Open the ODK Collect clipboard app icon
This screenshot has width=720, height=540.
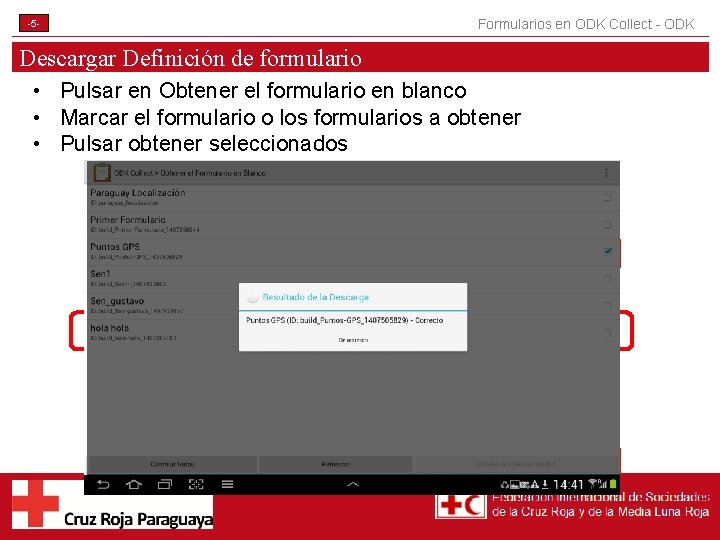pos(101,173)
